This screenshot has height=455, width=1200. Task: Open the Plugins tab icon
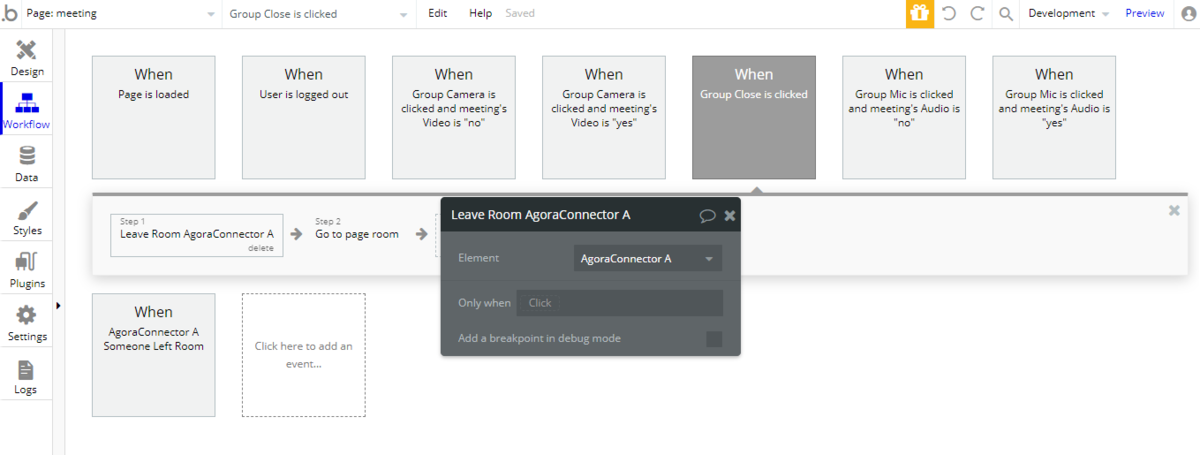pyautogui.click(x=27, y=263)
